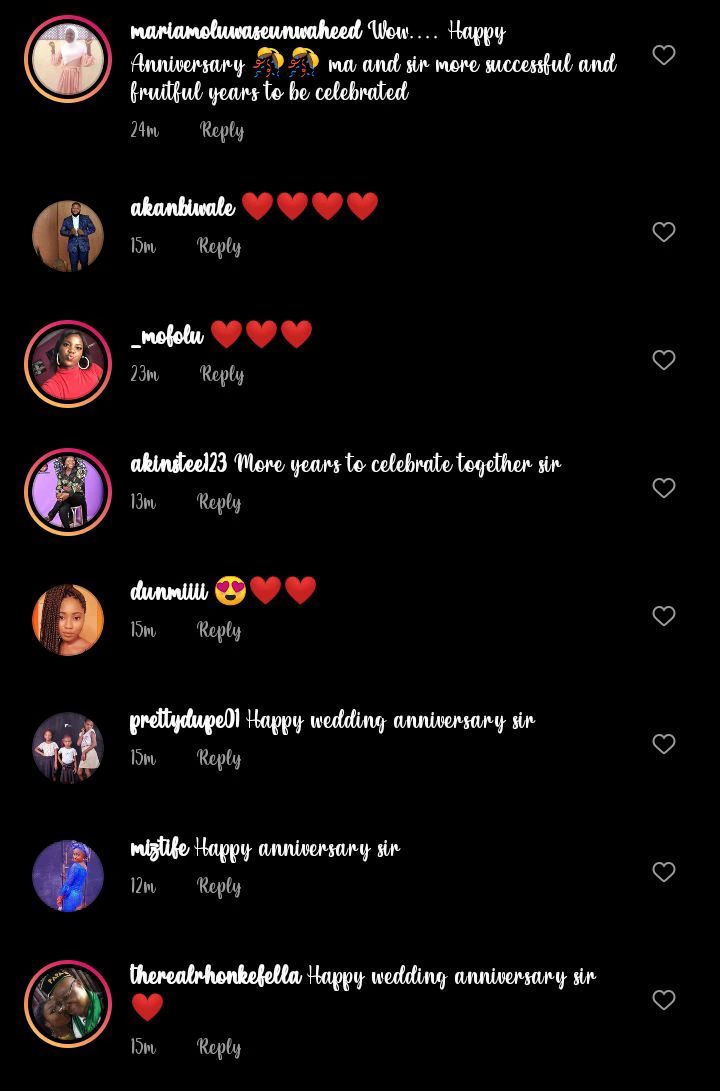
Task: Open the prettydupe01 username link
Action: (185, 720)
